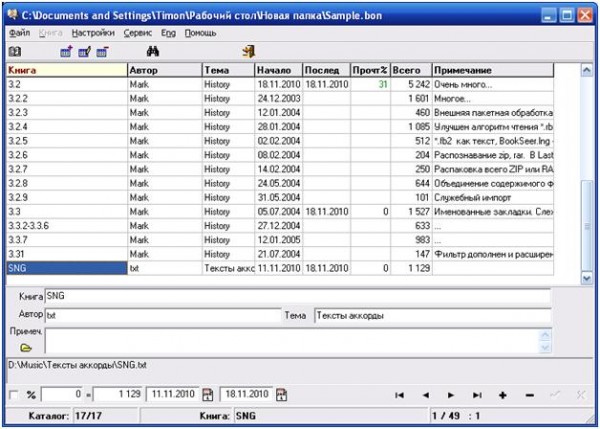
Task: Open calendar next to 11.11.2010 date field
Action: pos(208,395)
